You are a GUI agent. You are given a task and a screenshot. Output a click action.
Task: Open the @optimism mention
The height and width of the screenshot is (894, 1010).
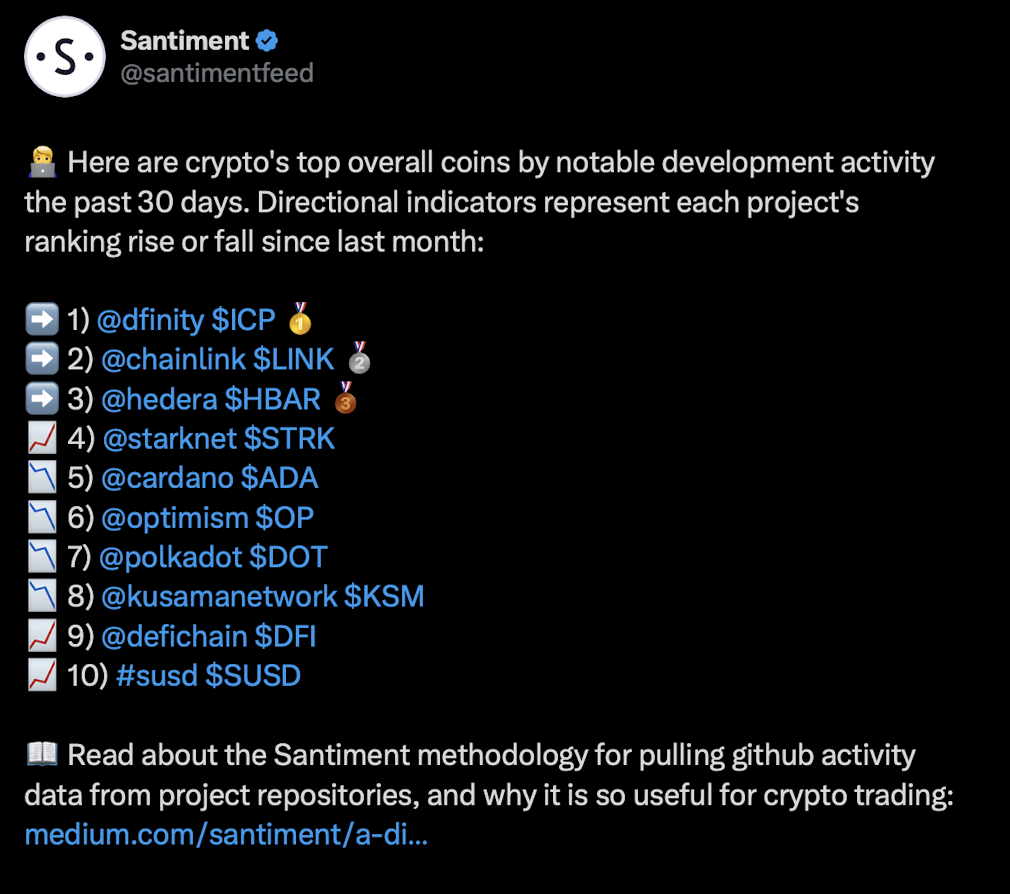tap(175, 517)
